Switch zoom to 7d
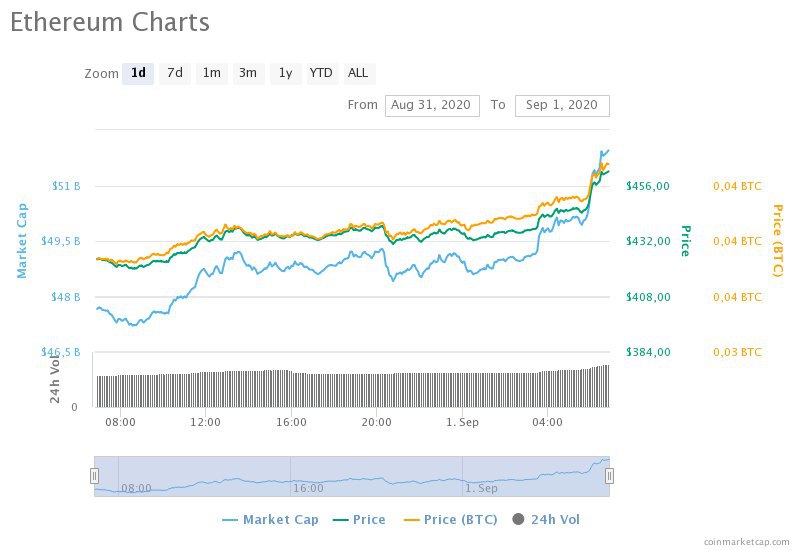This screenshot has width=800, height=550. [175, 73]
